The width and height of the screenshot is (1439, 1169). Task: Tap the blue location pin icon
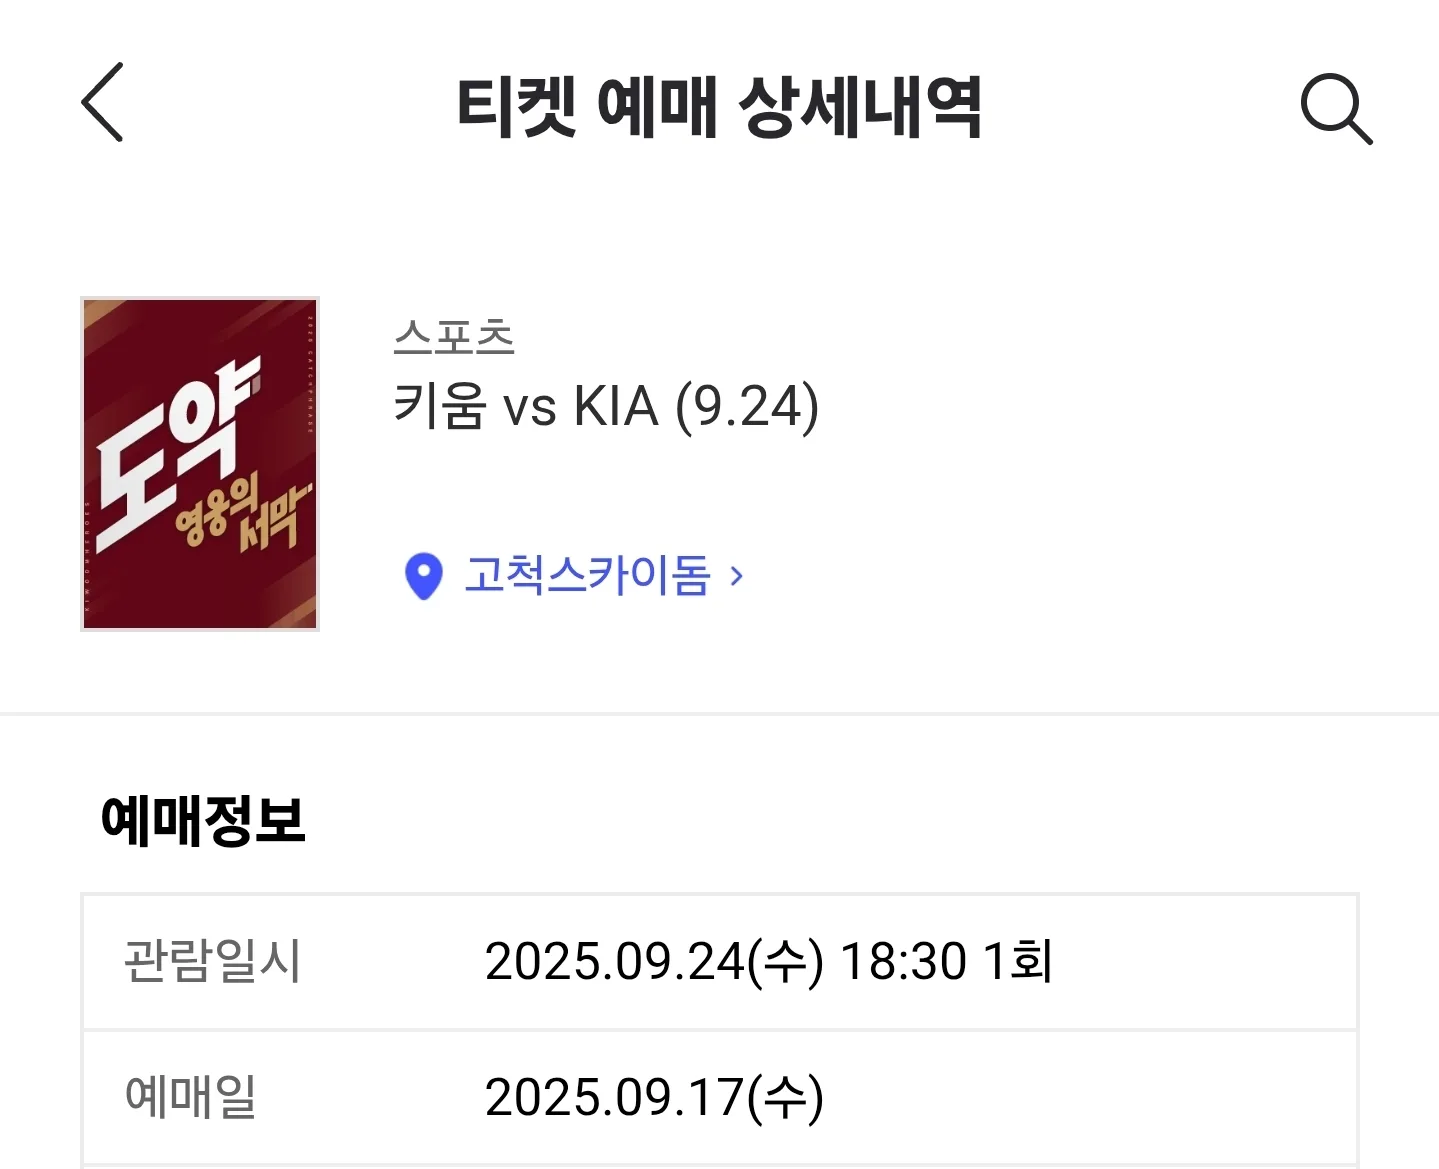[x=423, y=576]
